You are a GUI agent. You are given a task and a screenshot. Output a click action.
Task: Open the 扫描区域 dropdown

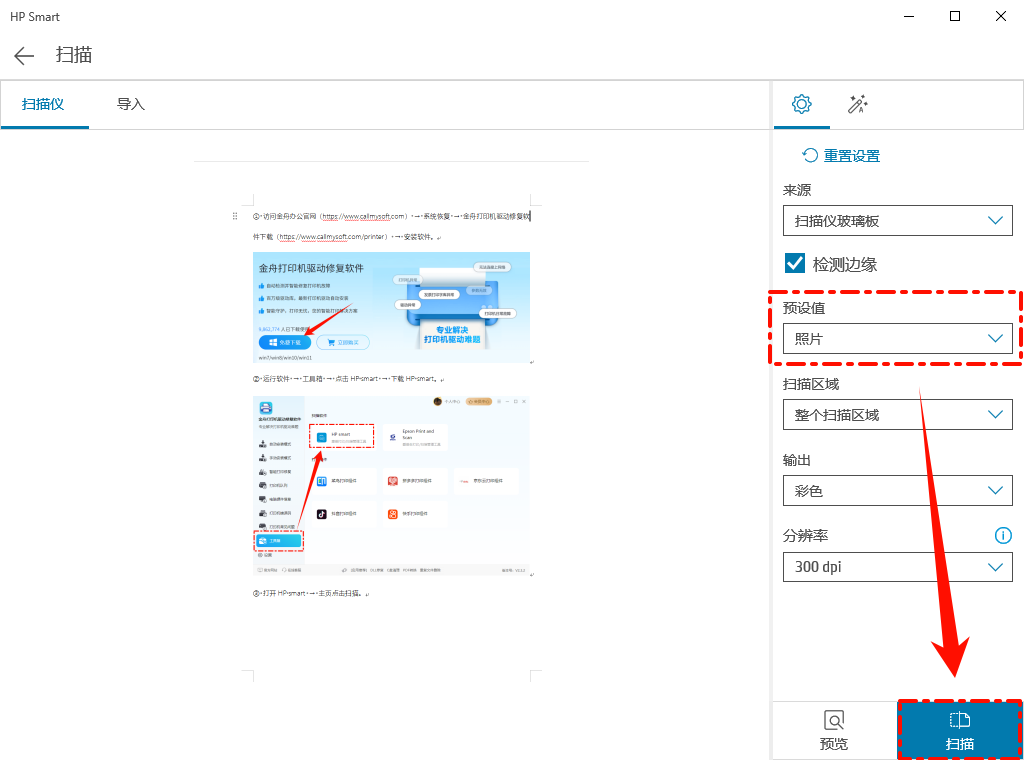[897, 415]
